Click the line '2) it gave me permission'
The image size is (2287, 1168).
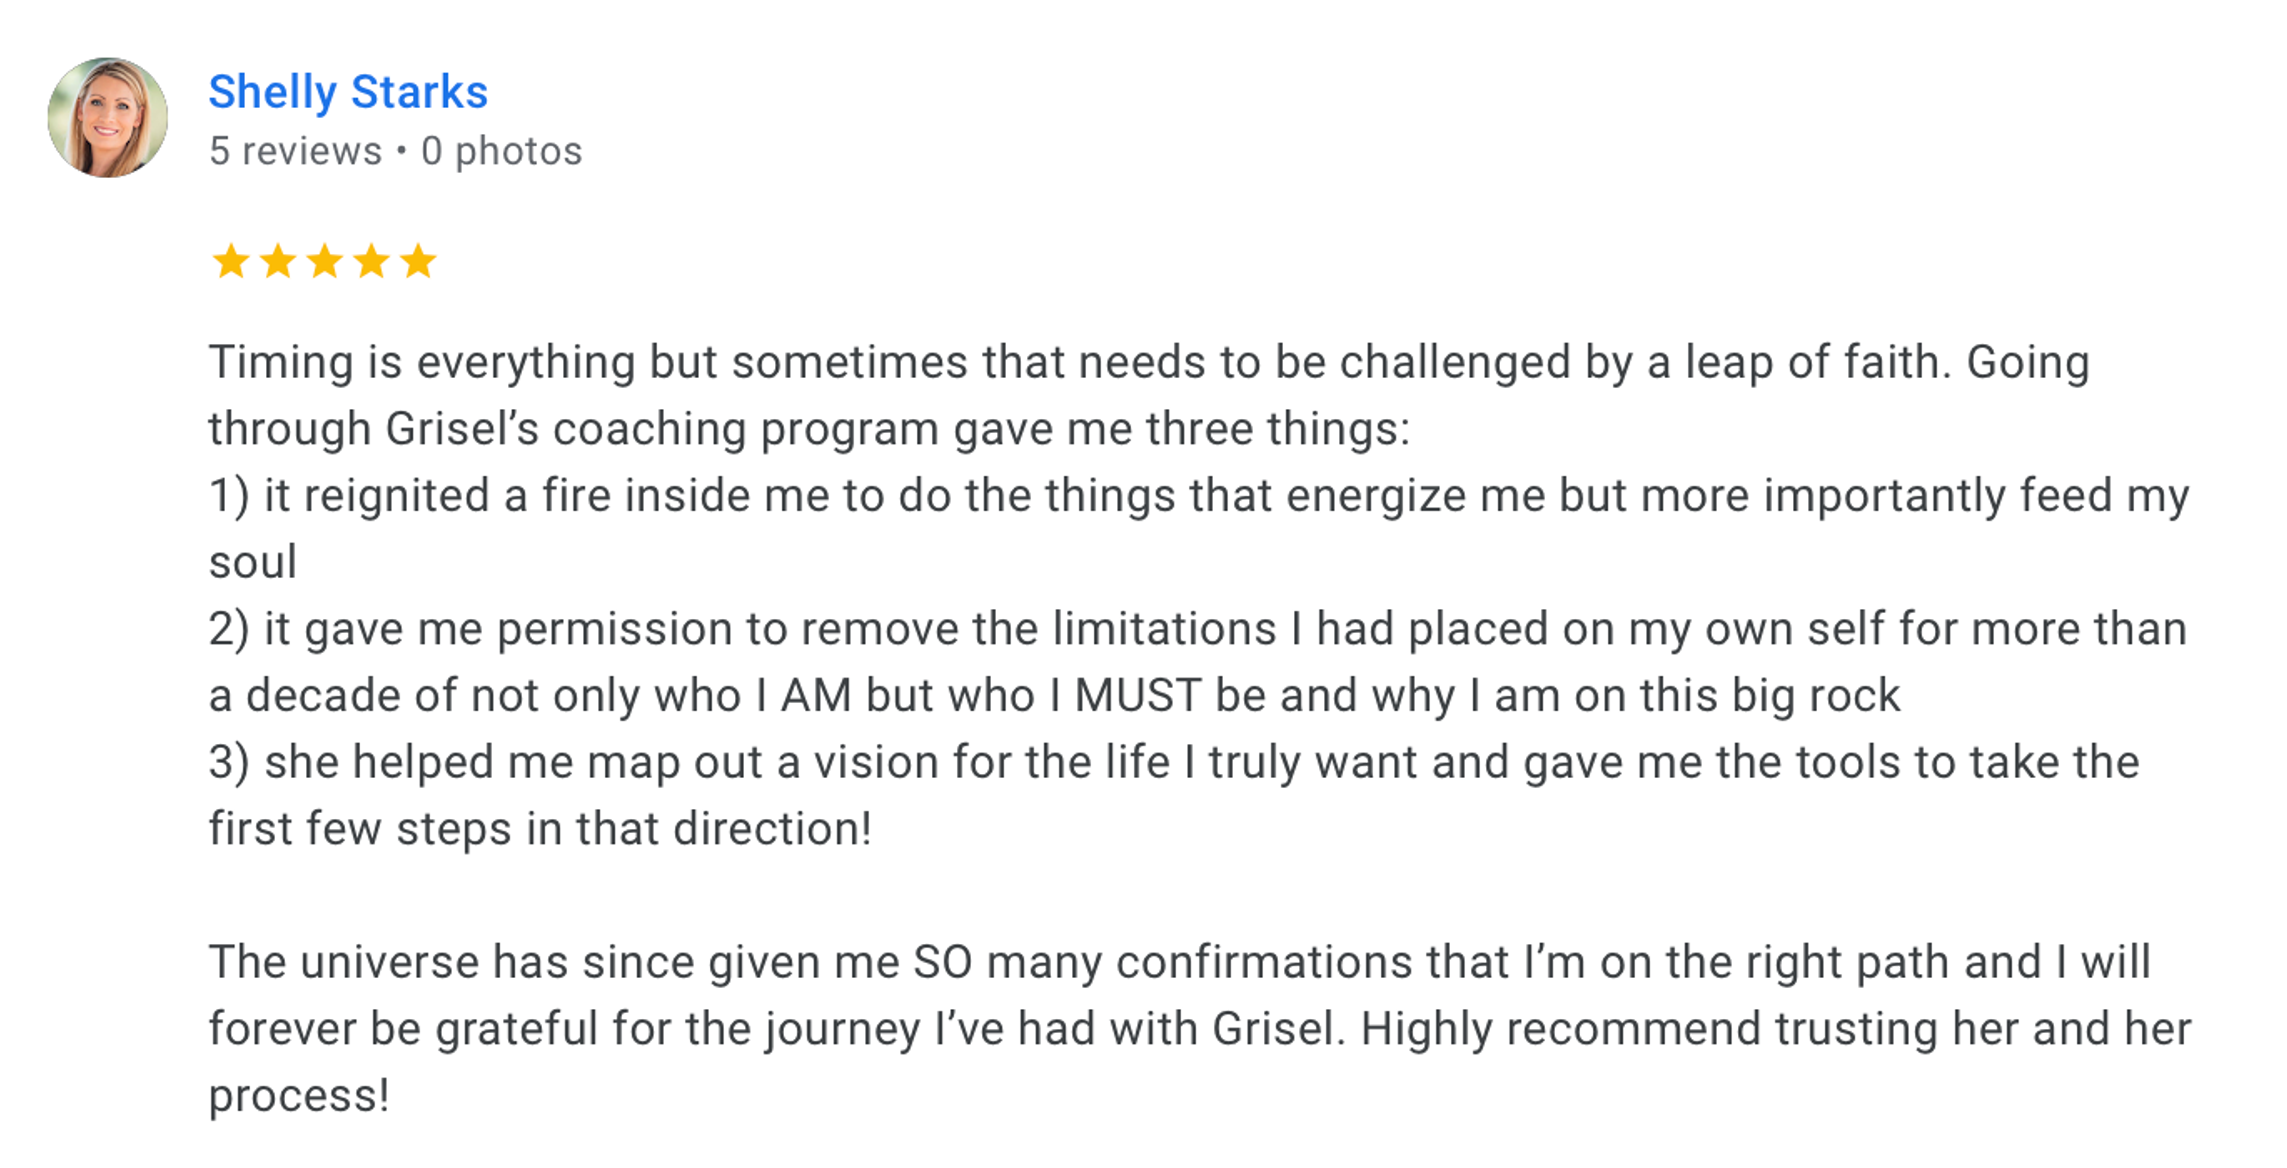click(x=1198, y=630)
